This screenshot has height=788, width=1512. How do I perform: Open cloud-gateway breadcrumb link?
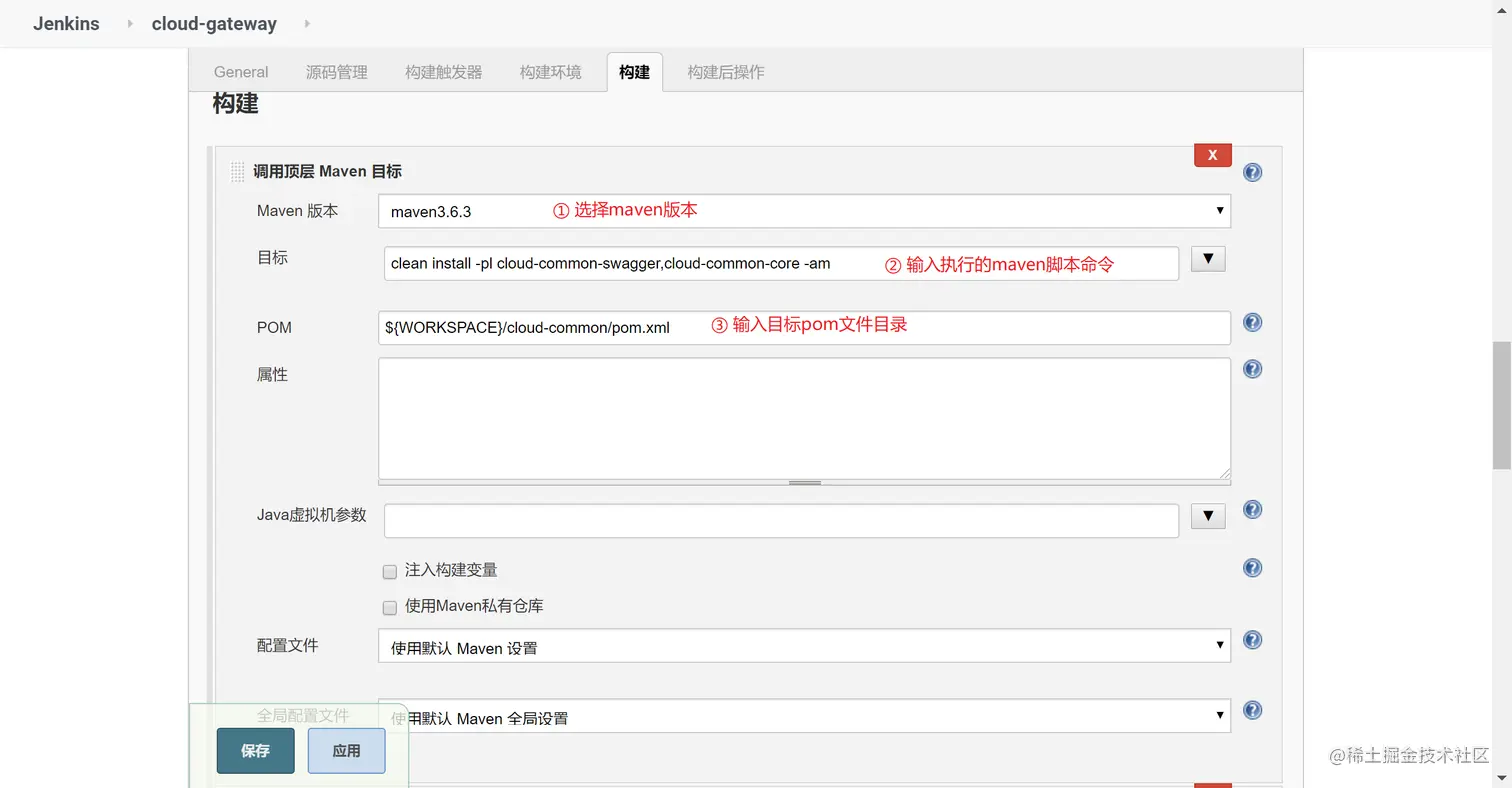click(x=214, y=24)
